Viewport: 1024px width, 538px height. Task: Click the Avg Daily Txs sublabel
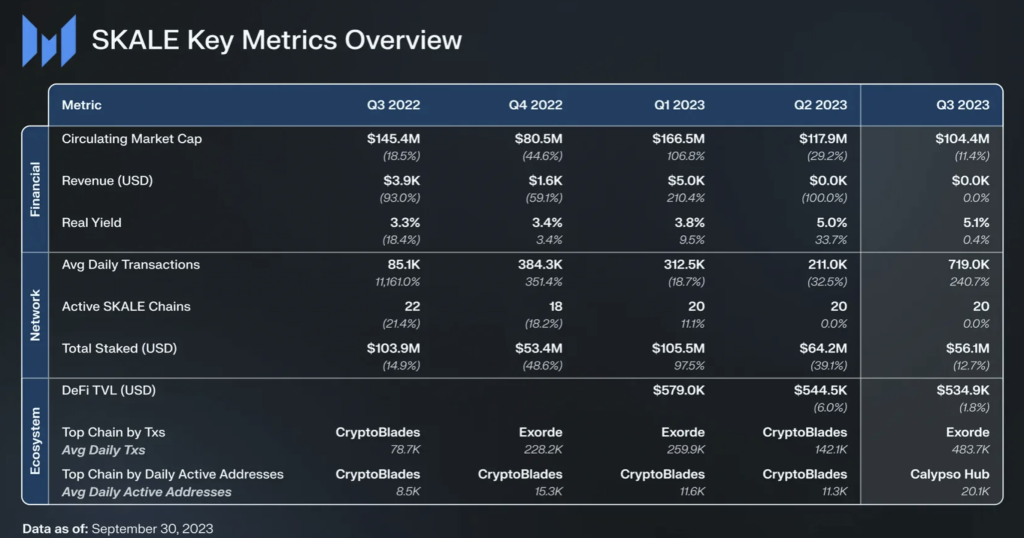103,450
